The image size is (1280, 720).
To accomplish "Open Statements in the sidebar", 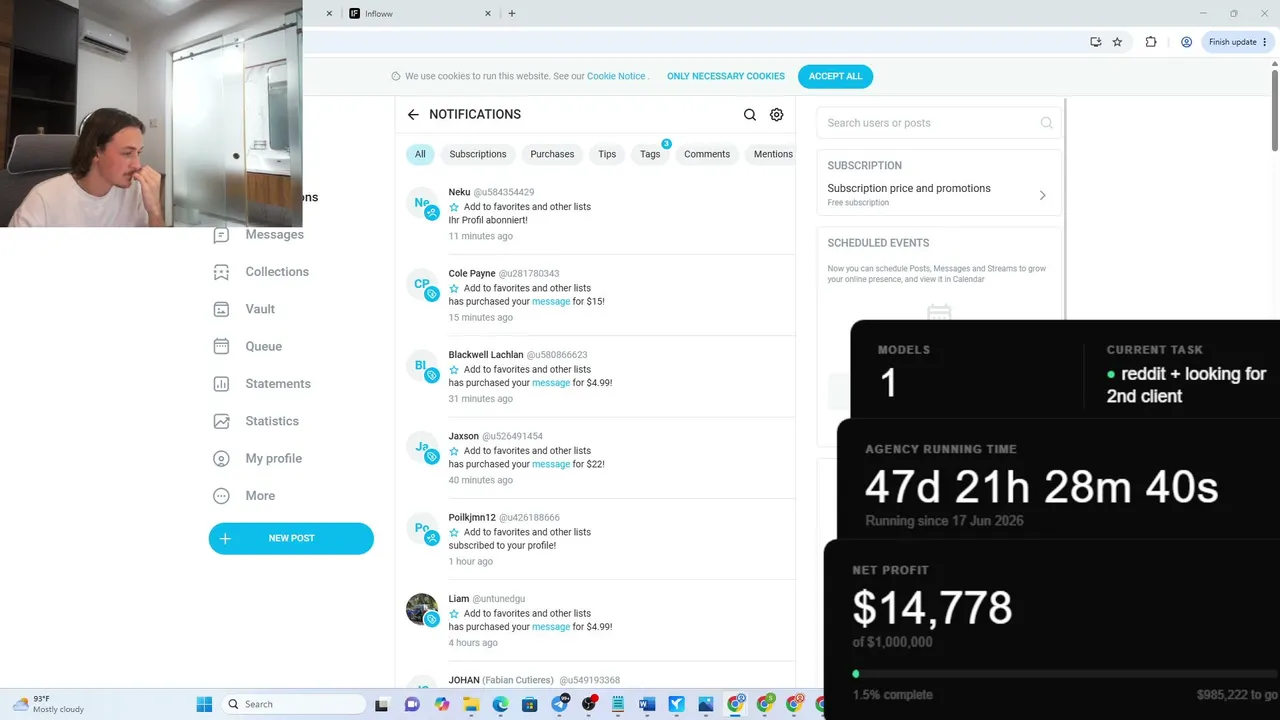I will tap(262, 384).
